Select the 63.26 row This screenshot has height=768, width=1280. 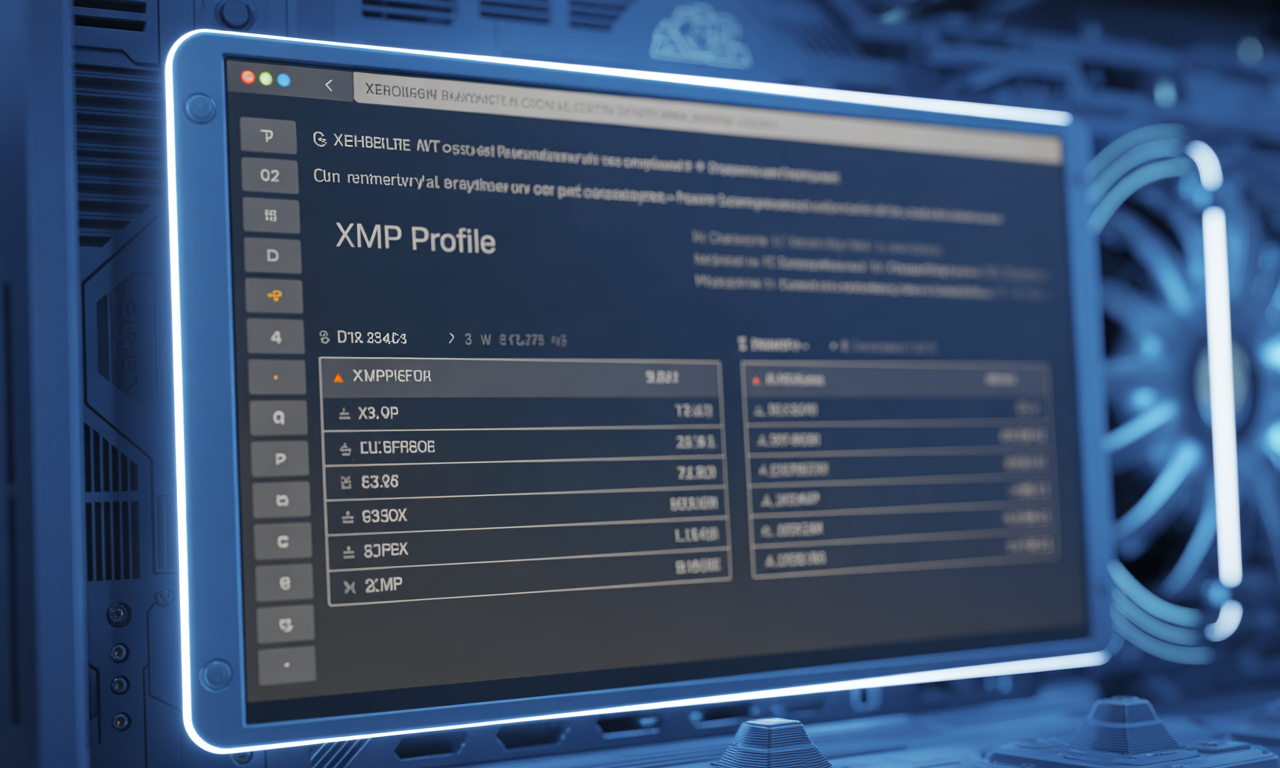(525, 481)
